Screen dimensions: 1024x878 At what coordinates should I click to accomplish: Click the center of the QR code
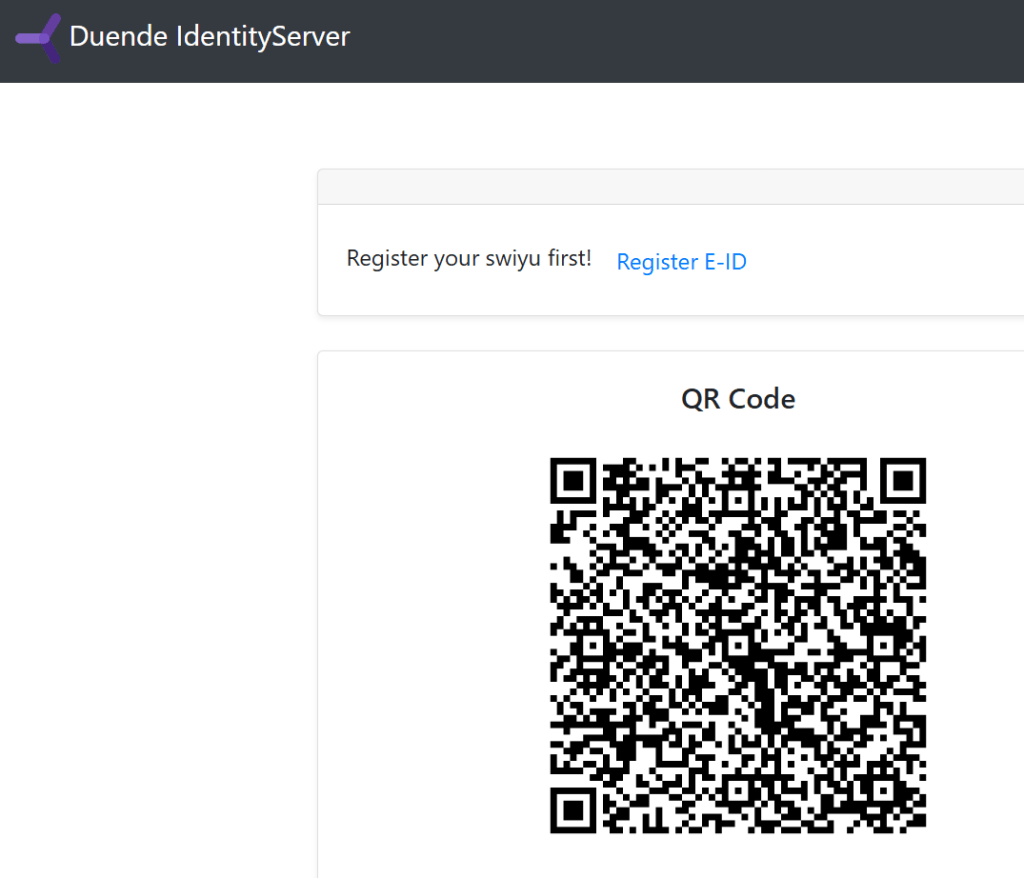tap(738, 645)
